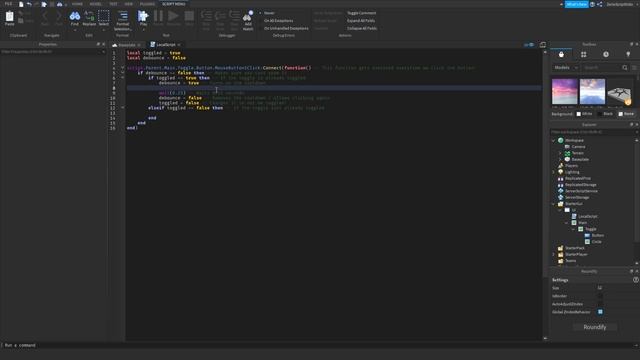Open the FILE menu
This screenshot has width=640, height=360.
[8, 4]
